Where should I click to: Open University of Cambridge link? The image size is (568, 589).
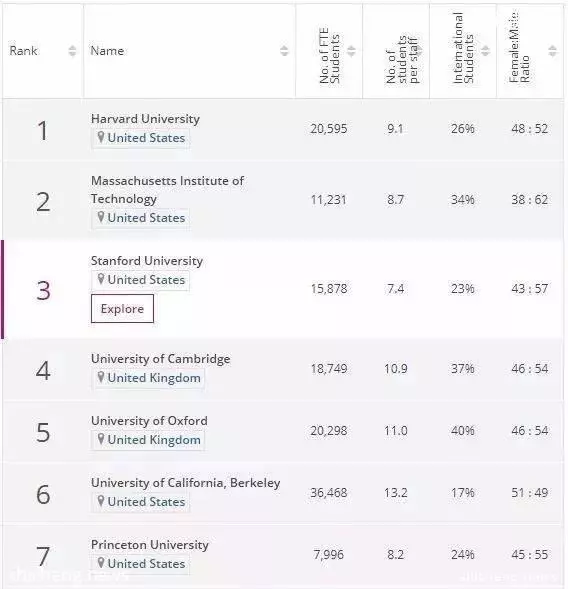[x=160, y=359]
